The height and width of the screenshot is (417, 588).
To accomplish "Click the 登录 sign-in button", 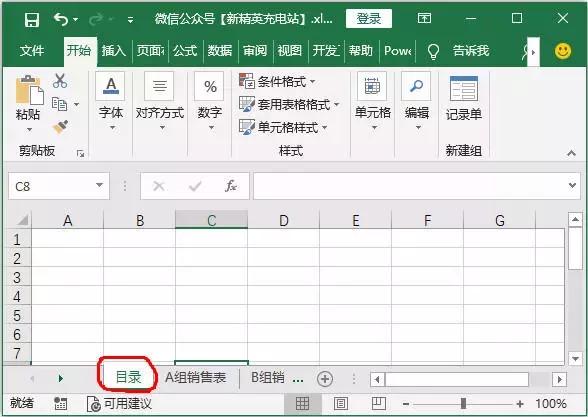I will 369,18.
